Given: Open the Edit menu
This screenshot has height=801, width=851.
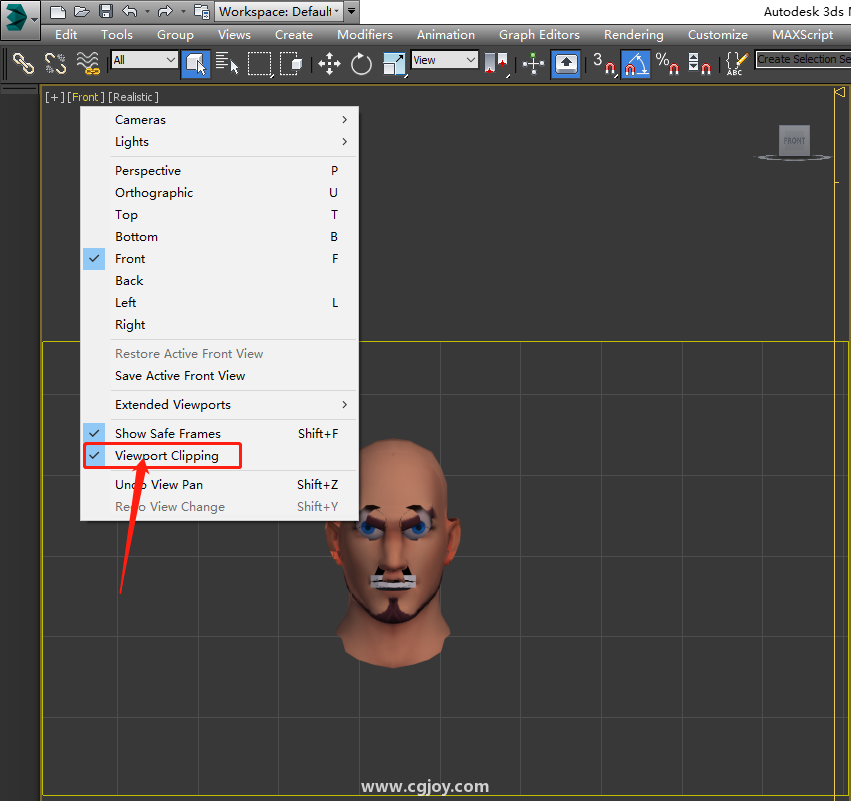Looking at the screenshot, I should click(x=66, y=35).
